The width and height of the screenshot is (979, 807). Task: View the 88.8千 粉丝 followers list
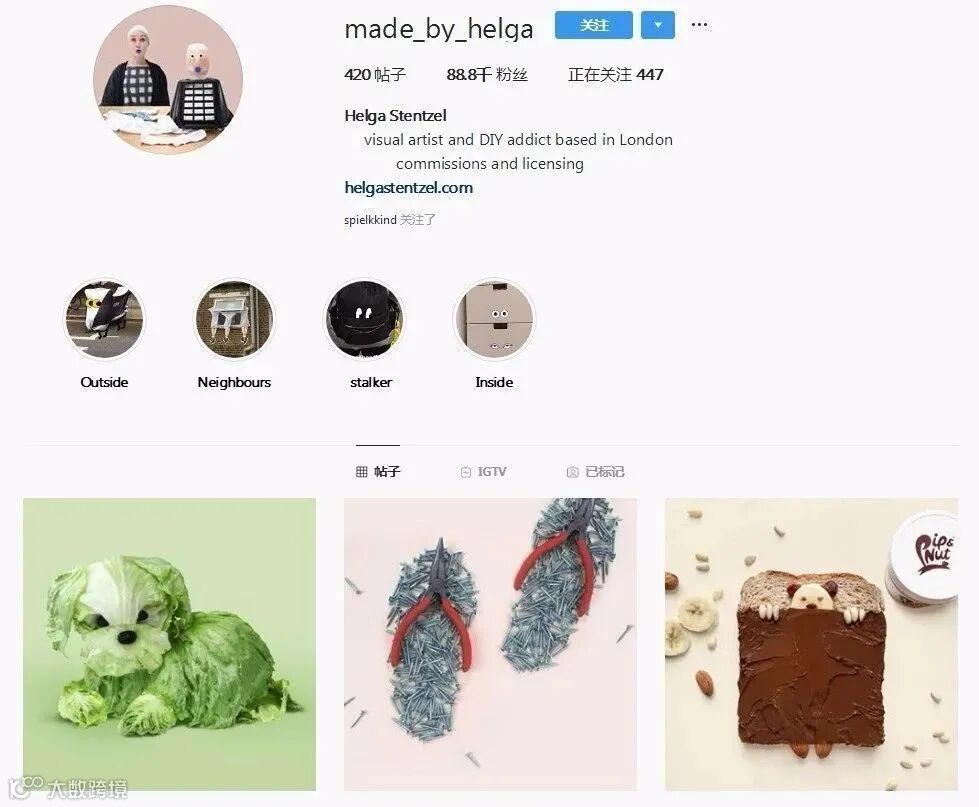point(487,75)
